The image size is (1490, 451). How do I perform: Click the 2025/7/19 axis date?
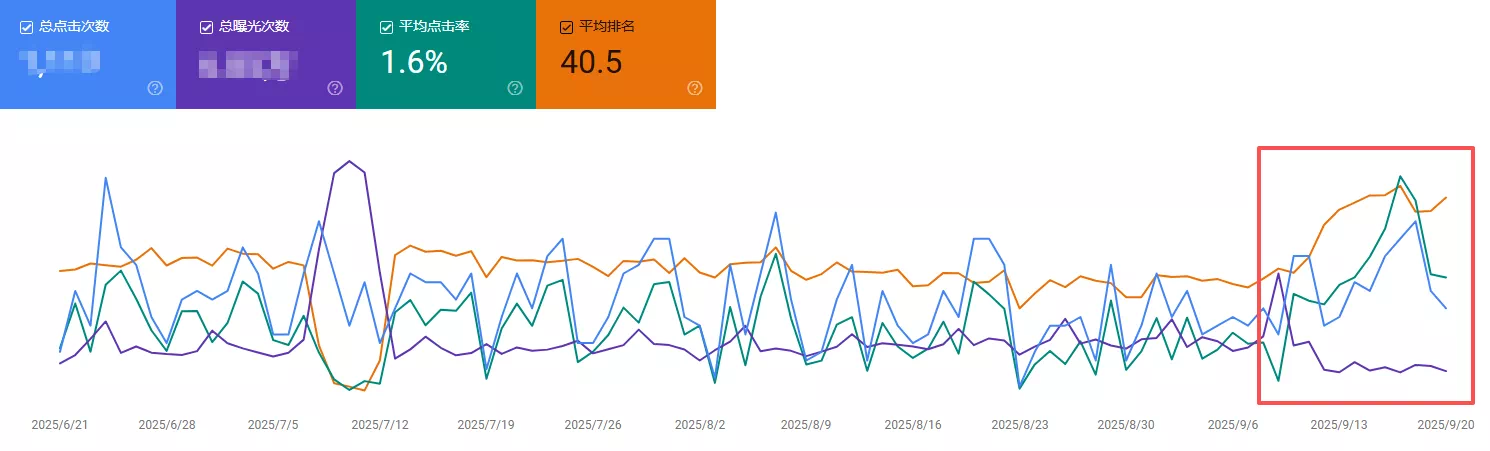486,425
